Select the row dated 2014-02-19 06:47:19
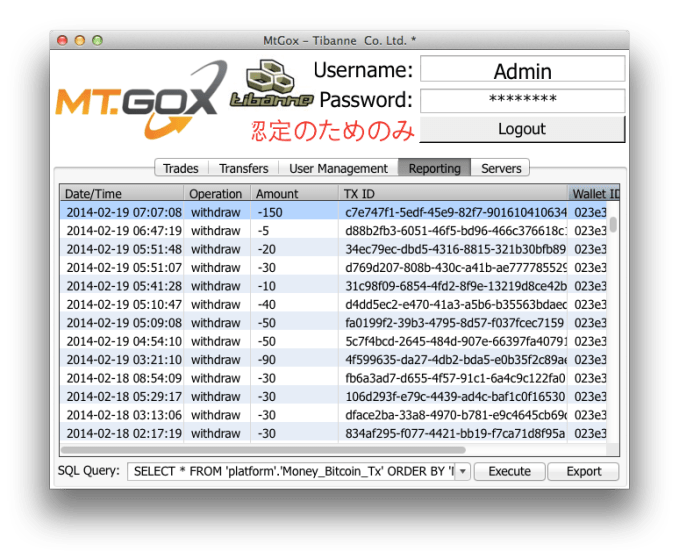This screenshot has height=558, width=679. (333, 231)
